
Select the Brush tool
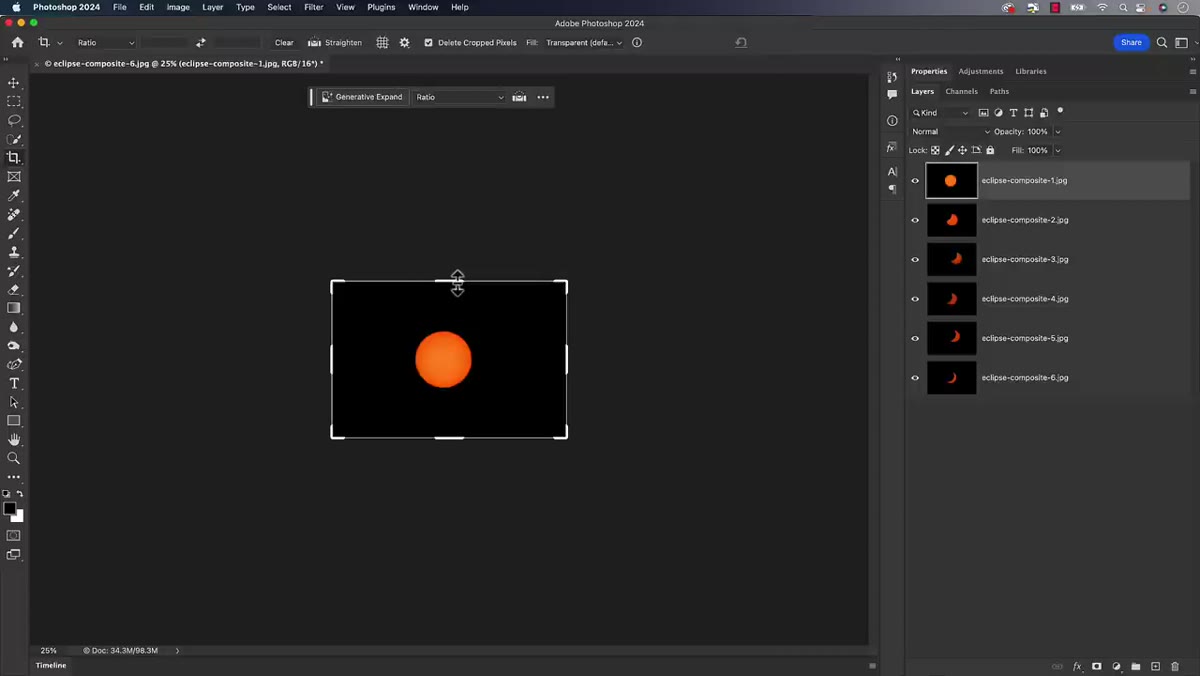14,233
